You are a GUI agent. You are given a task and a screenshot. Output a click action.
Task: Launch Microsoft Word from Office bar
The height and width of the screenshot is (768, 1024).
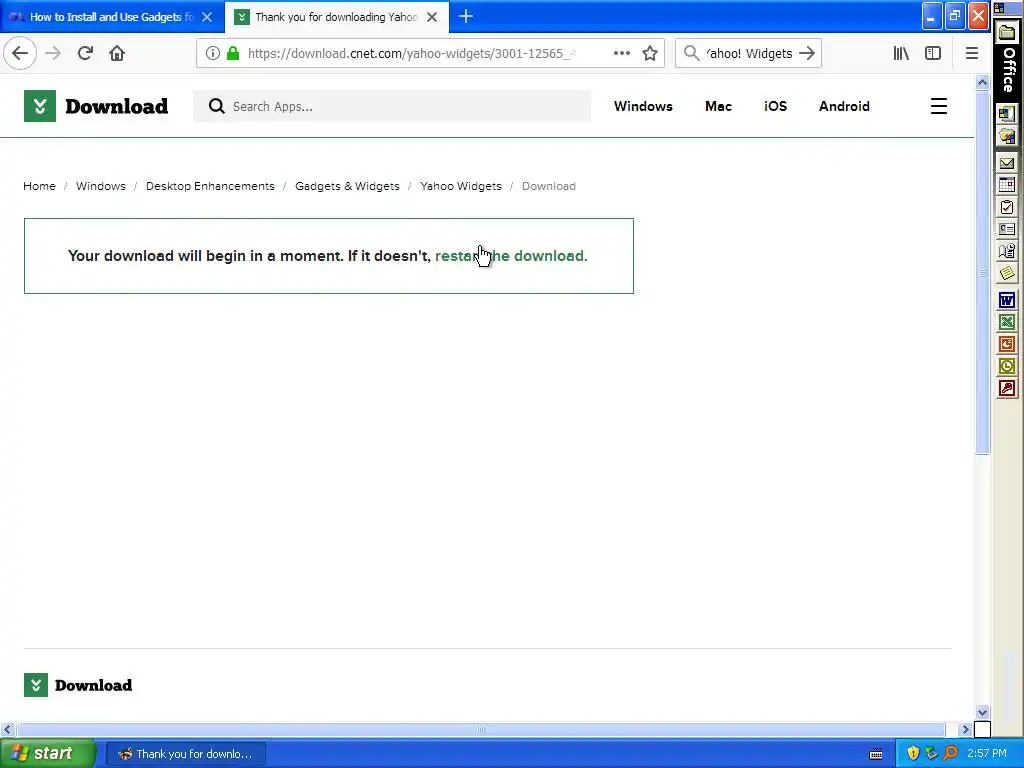click(1006, 300)
